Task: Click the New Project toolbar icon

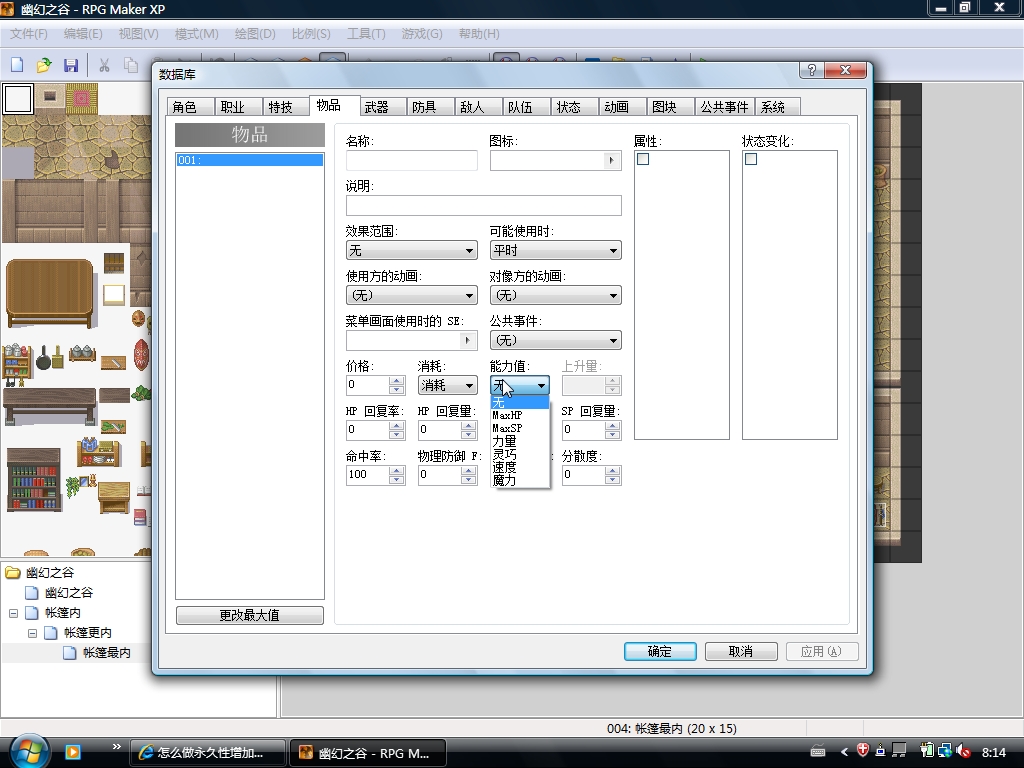Action: point(17,65)
